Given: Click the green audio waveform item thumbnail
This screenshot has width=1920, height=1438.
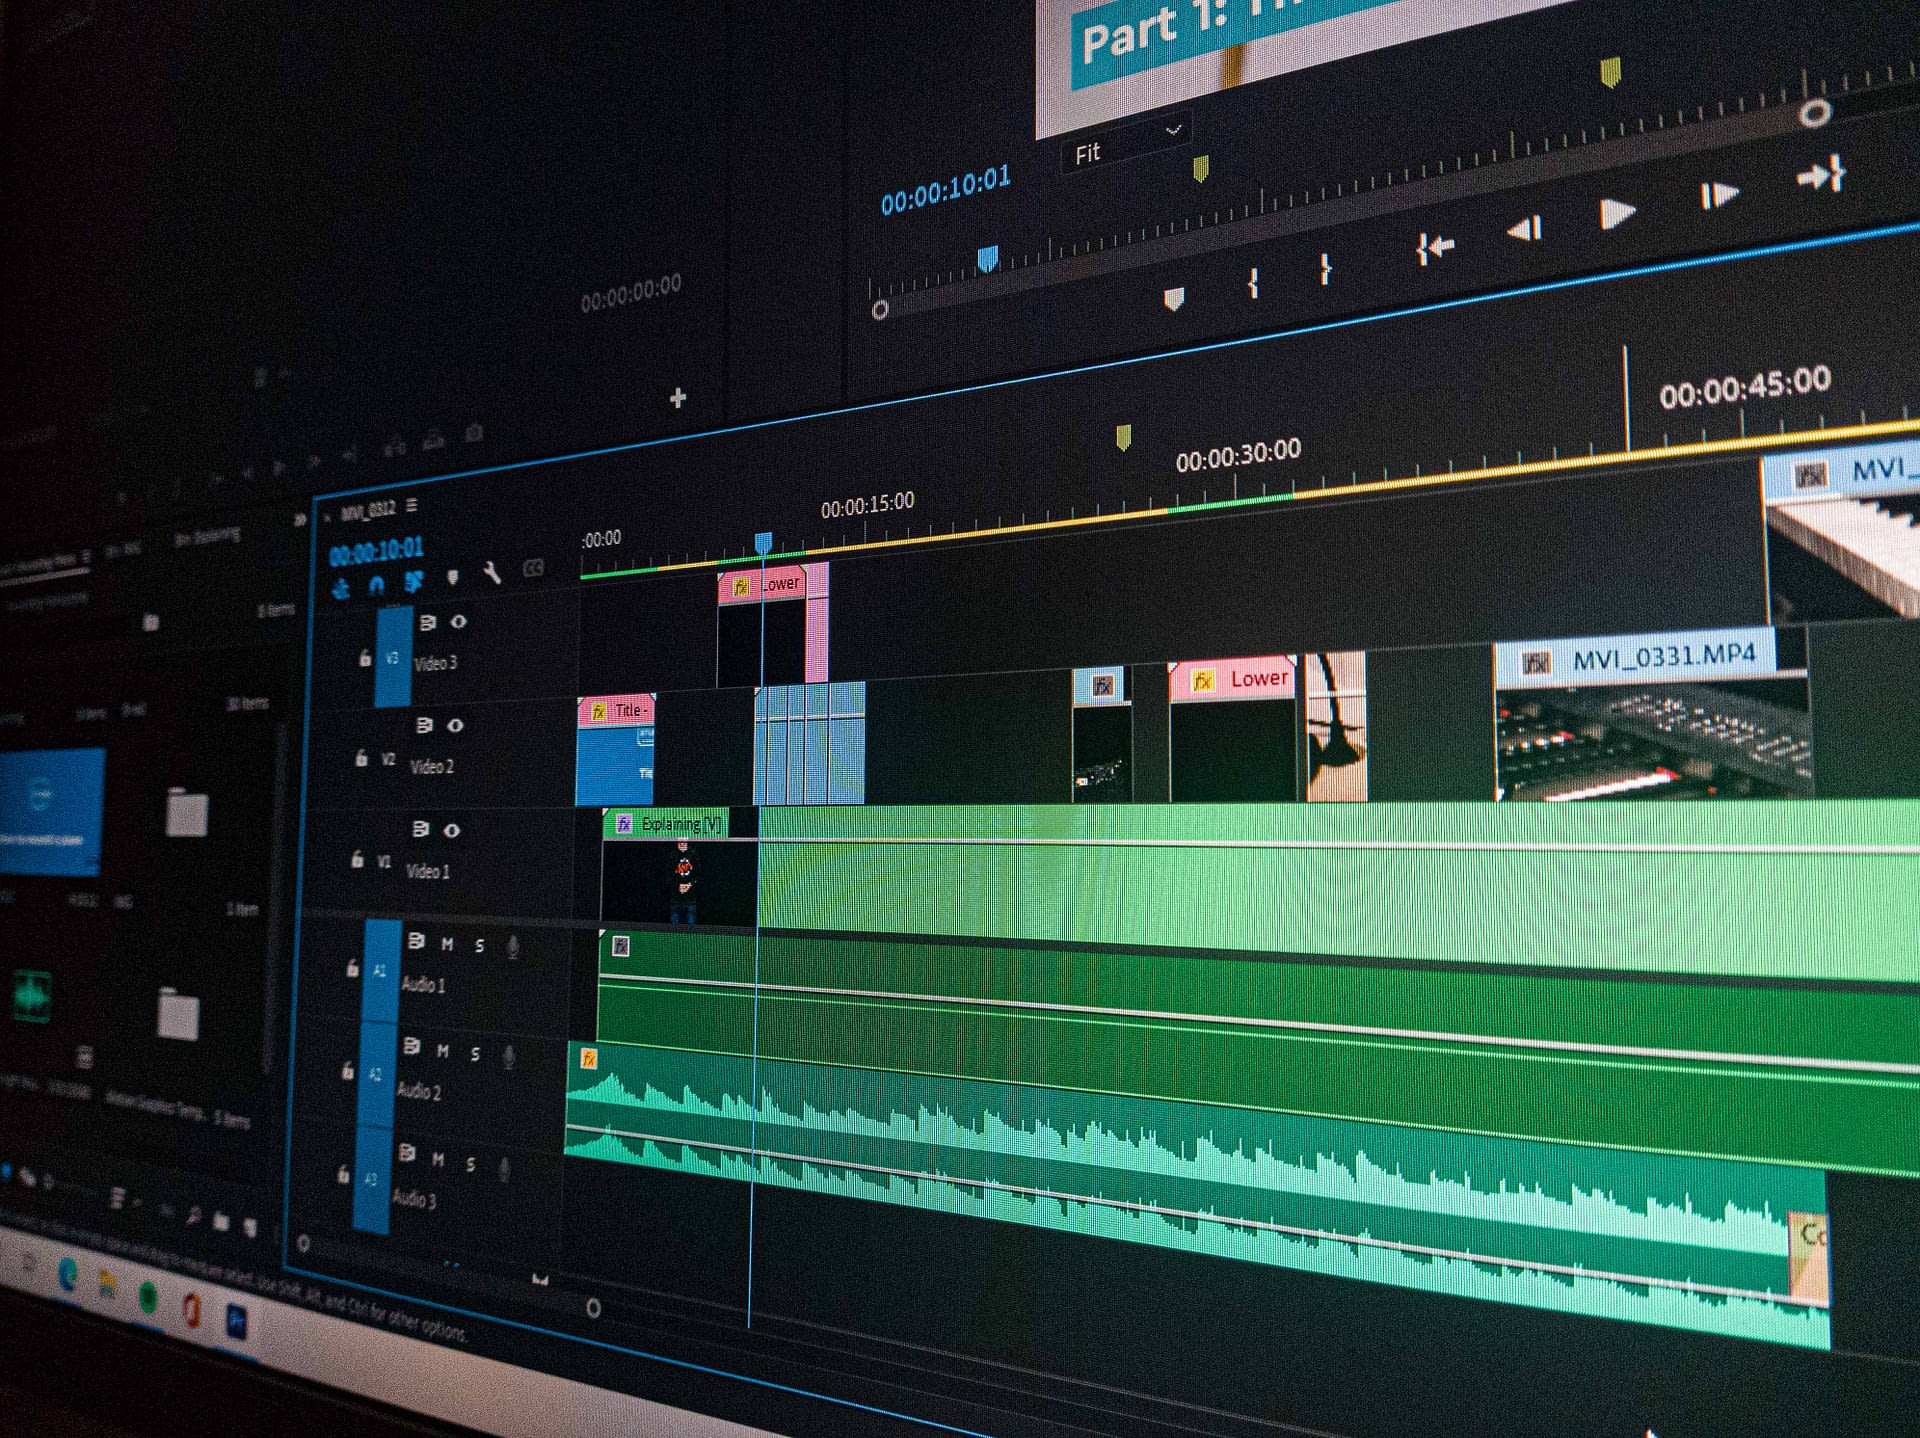Looking at the screenshot, I should pos(31,996).
